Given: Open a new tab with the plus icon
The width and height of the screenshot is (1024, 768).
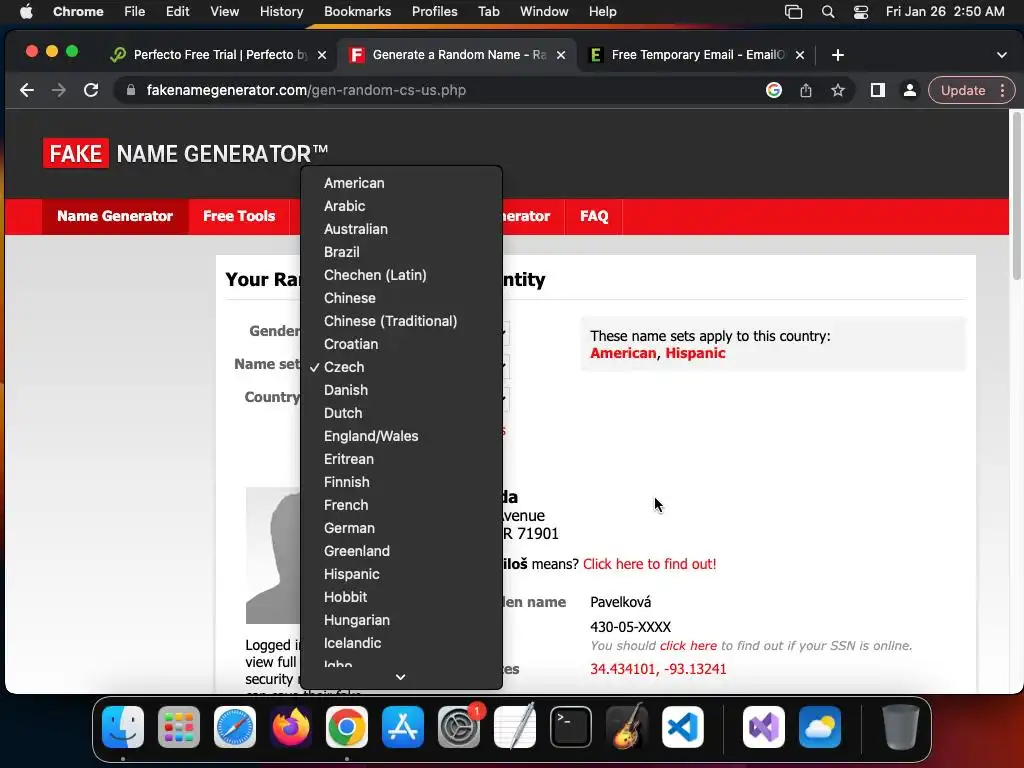Looking at the screenshot, I should (838, 55).
